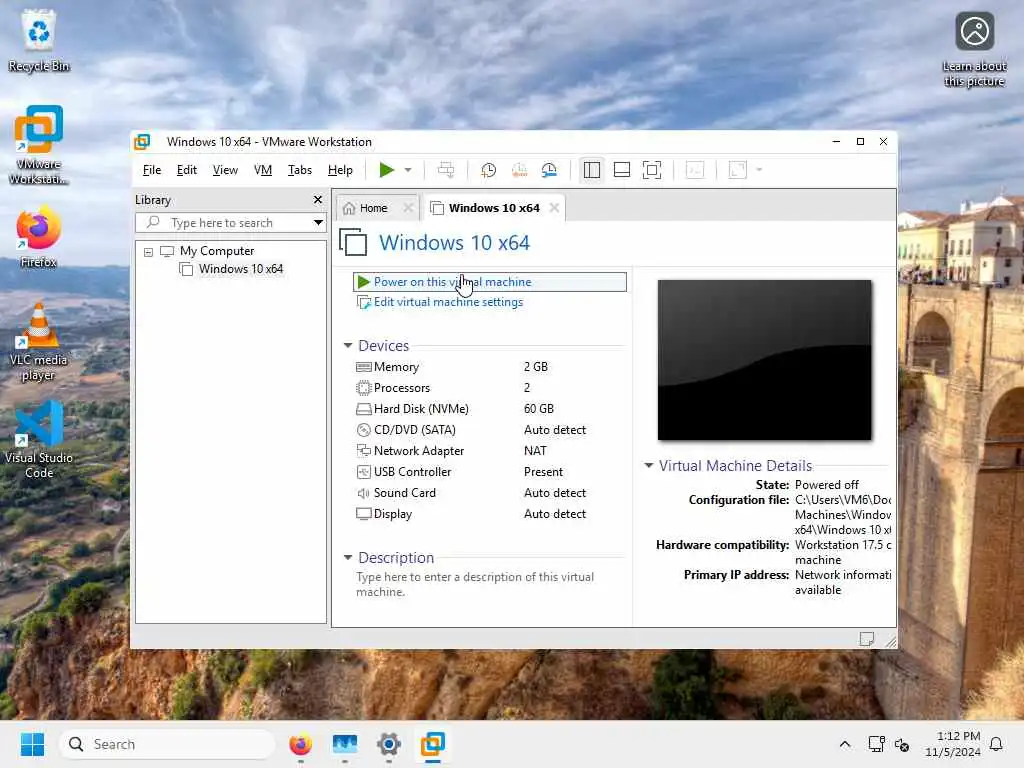Click the console view toolbar icon
Screen dimensions: 1024x768
[x=695, y=170]
